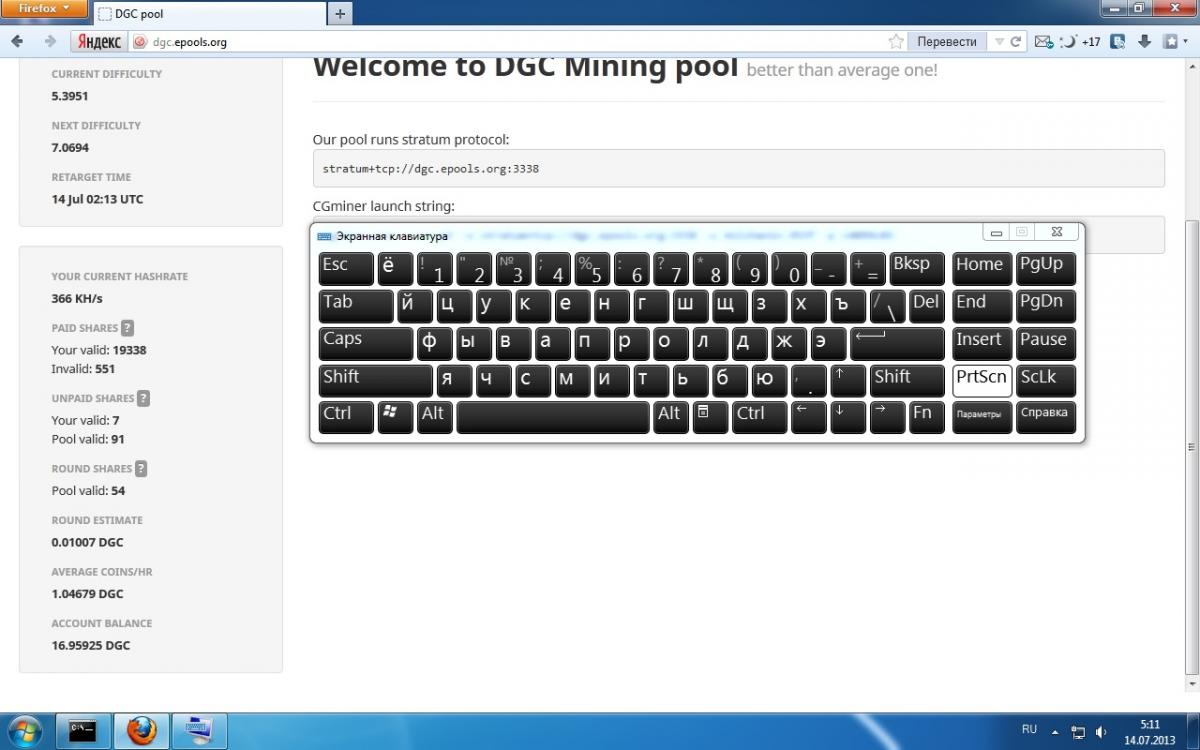Tap the down arrow key on keyboard
Image resolution: width=1200 pixels, height=750 pixels.
click(x=847, y=416)
